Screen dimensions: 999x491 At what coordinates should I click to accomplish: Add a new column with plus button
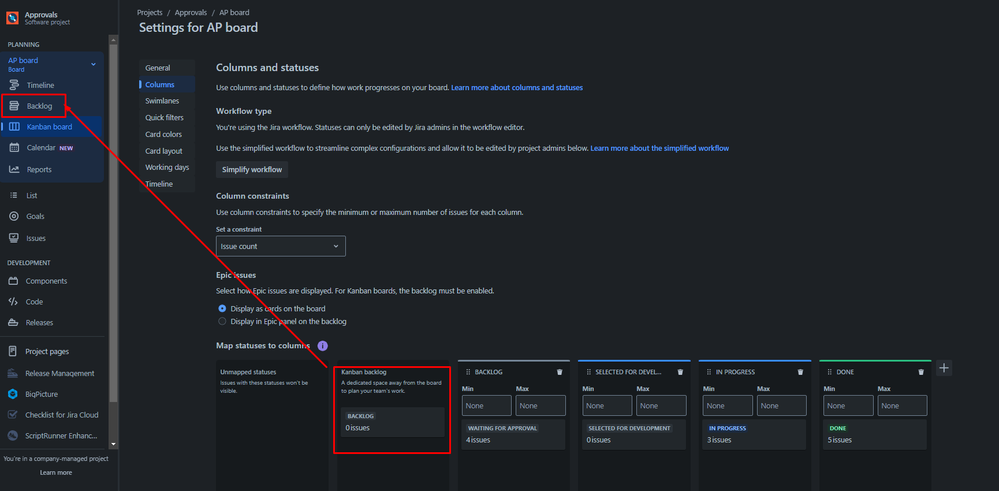tap(944, 367)
